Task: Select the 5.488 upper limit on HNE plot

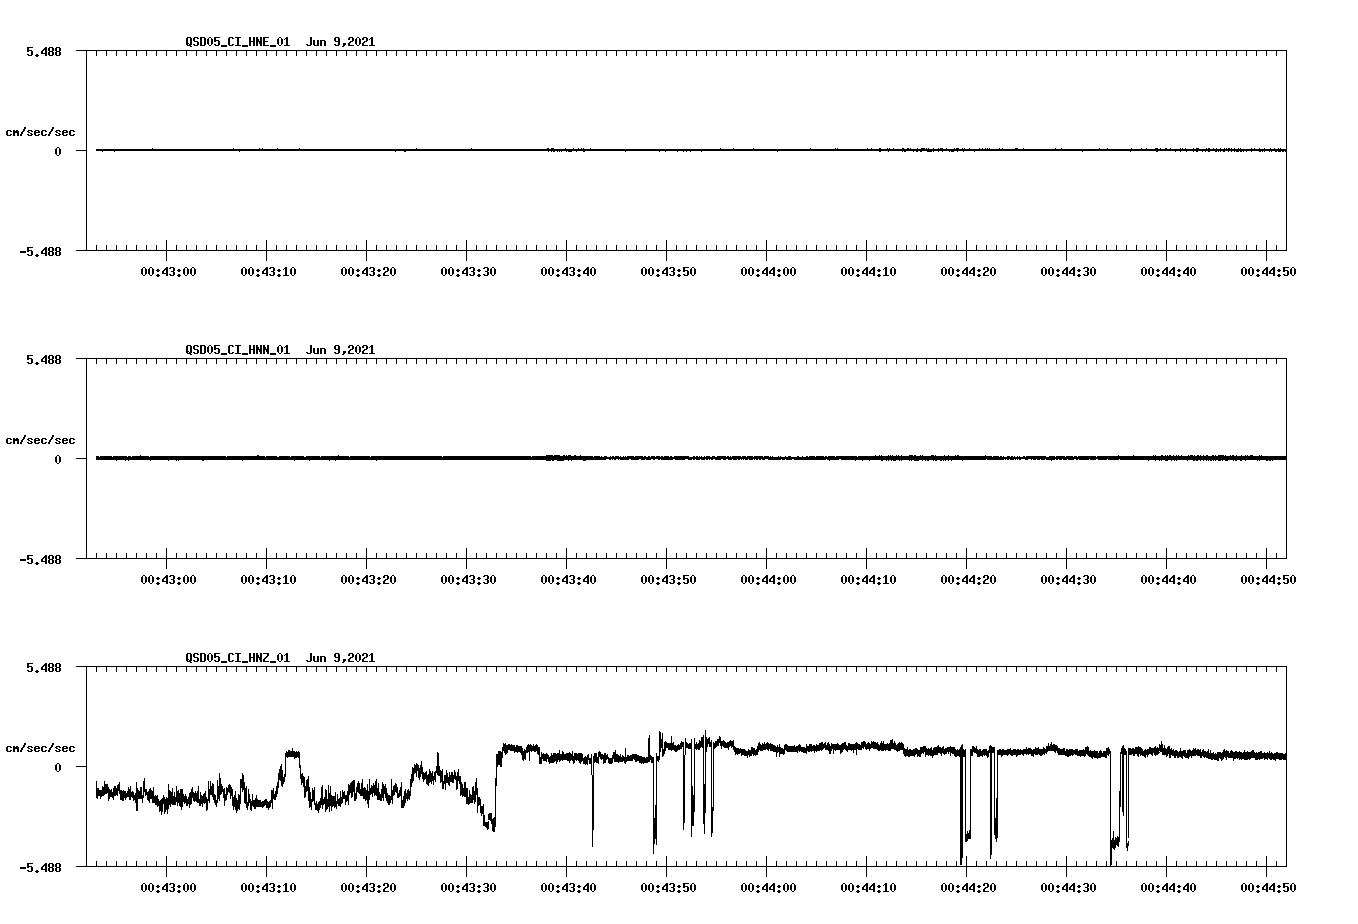Action: point(43,51)
